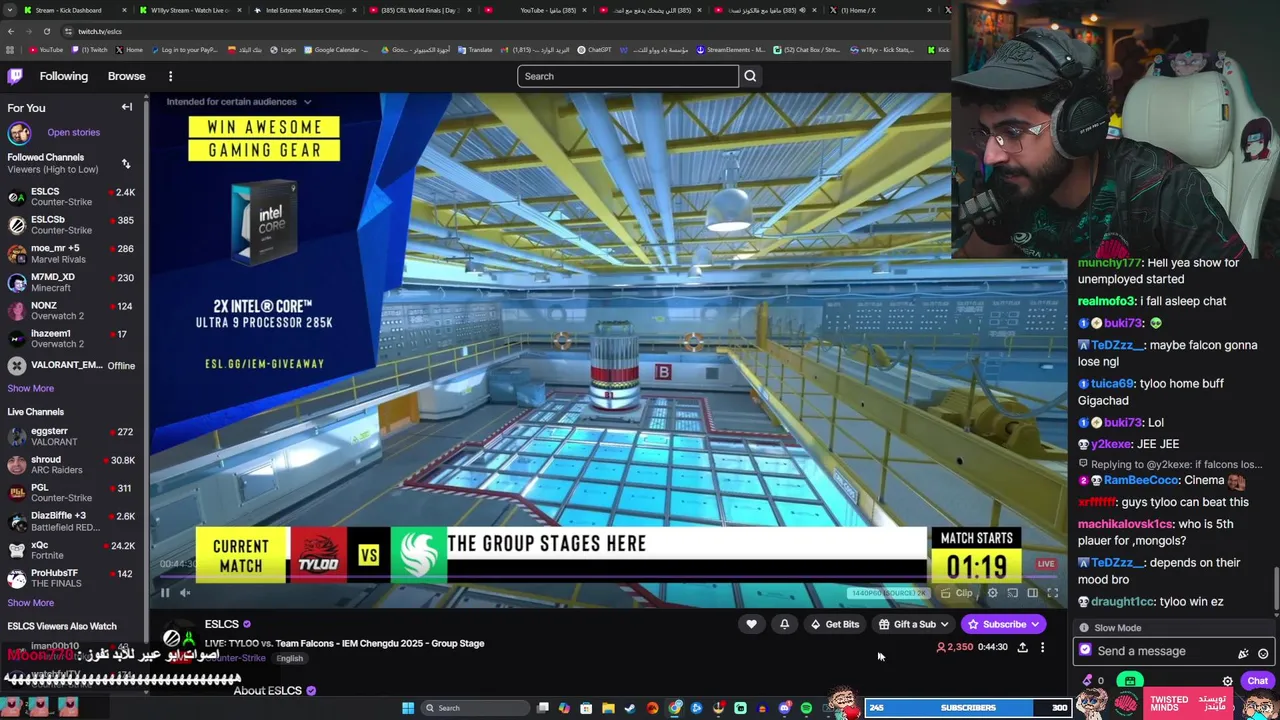Image resolution: width=1280 pixels, height=720 pixels.
Task: Open Windows Start menu
Action: click(408, 708)
